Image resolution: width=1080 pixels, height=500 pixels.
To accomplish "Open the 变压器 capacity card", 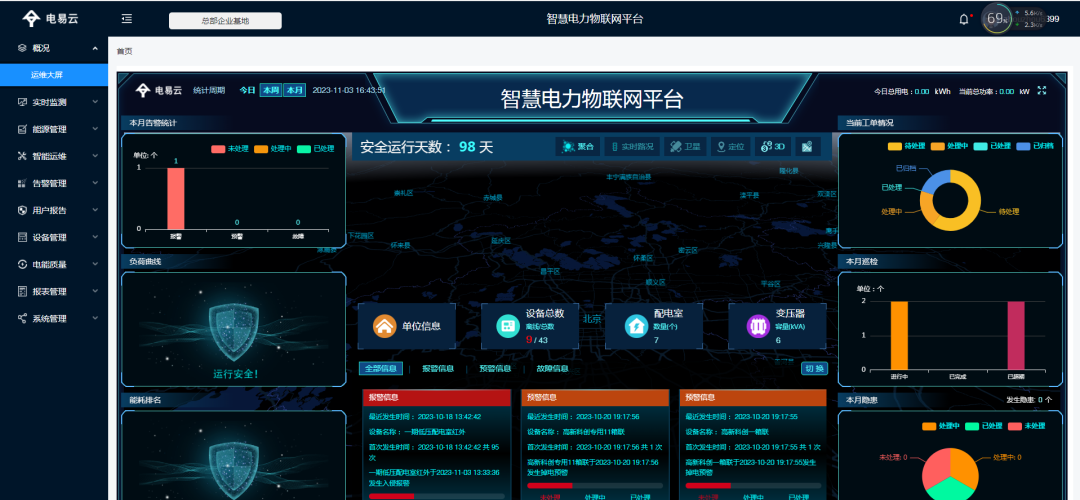I will coord(776,326).
